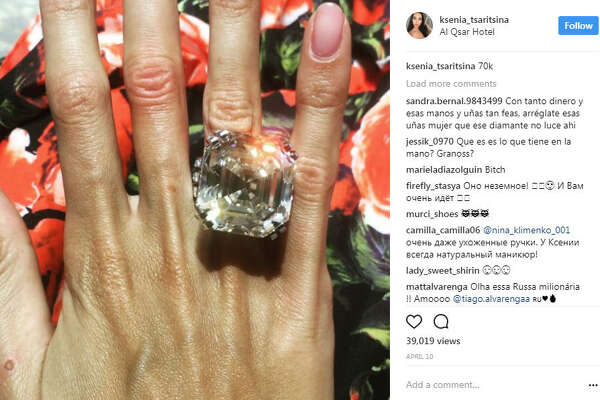This screenshot has height=400, width=600.
Task: Open comment bubble icon
Action: (x=440, y=322)
